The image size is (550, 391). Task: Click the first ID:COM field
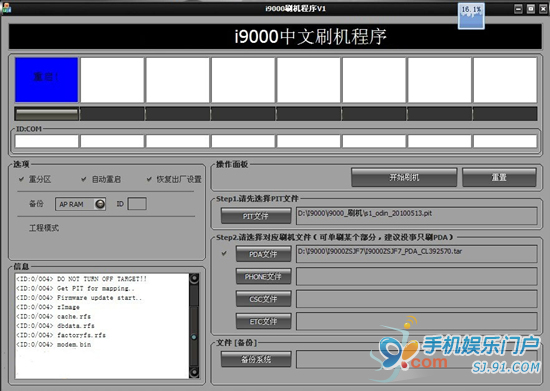coord(46,141)
